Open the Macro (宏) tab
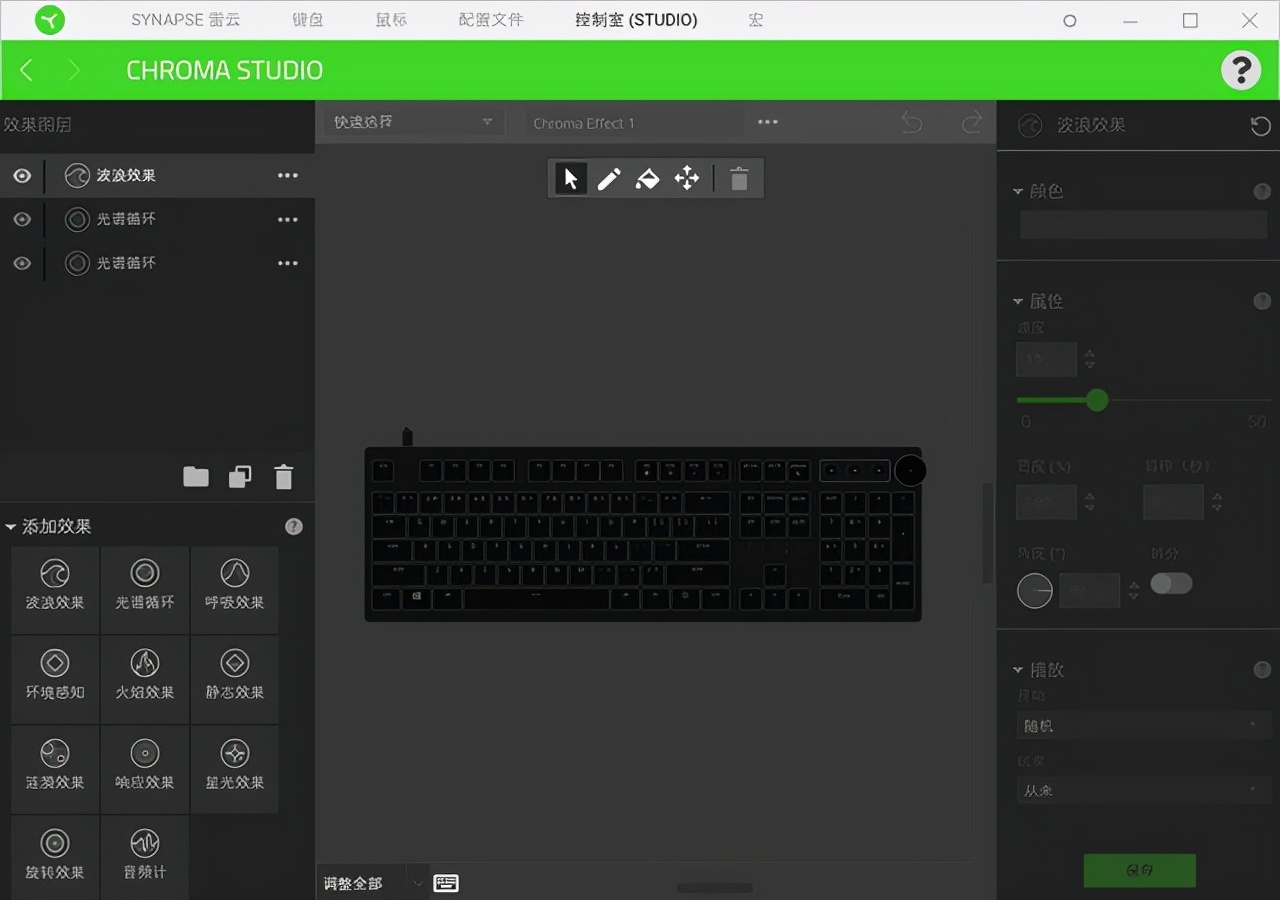Screen dimensions: 1280x900 (756, 20)
